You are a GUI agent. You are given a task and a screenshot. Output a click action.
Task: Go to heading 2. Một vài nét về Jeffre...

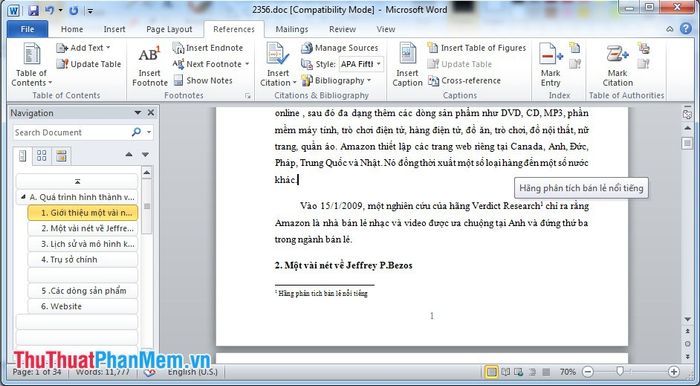click(x=83, y=228)
